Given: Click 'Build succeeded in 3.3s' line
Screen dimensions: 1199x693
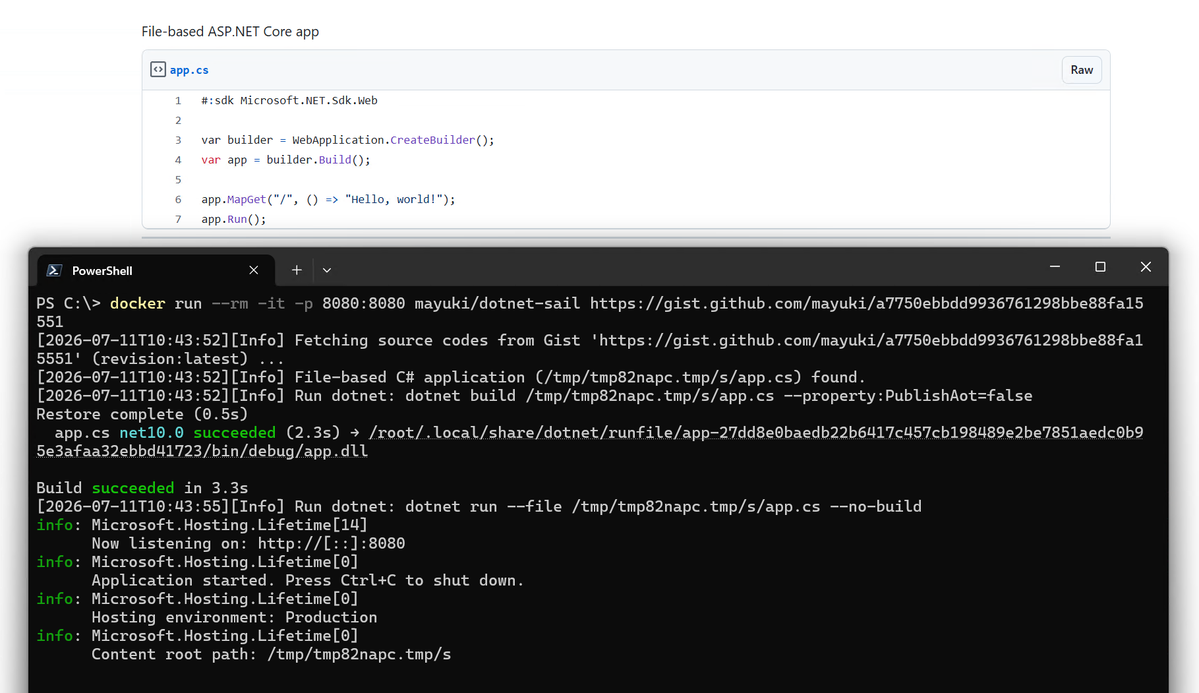Looking at the screenshot, I should [142, 488].
